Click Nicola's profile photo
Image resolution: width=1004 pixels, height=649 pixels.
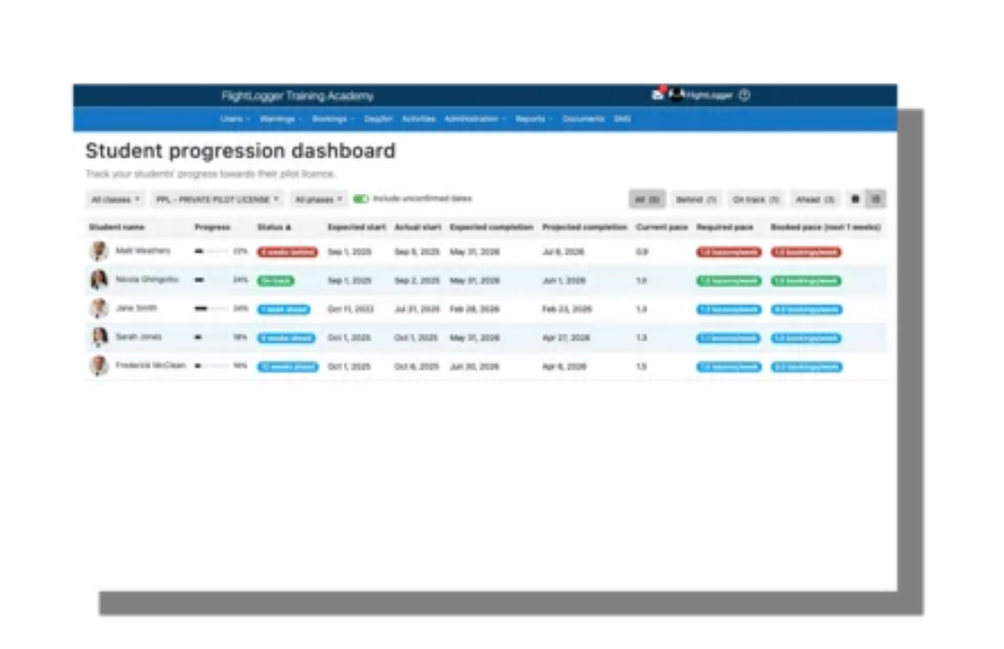[x=99, y=280]
